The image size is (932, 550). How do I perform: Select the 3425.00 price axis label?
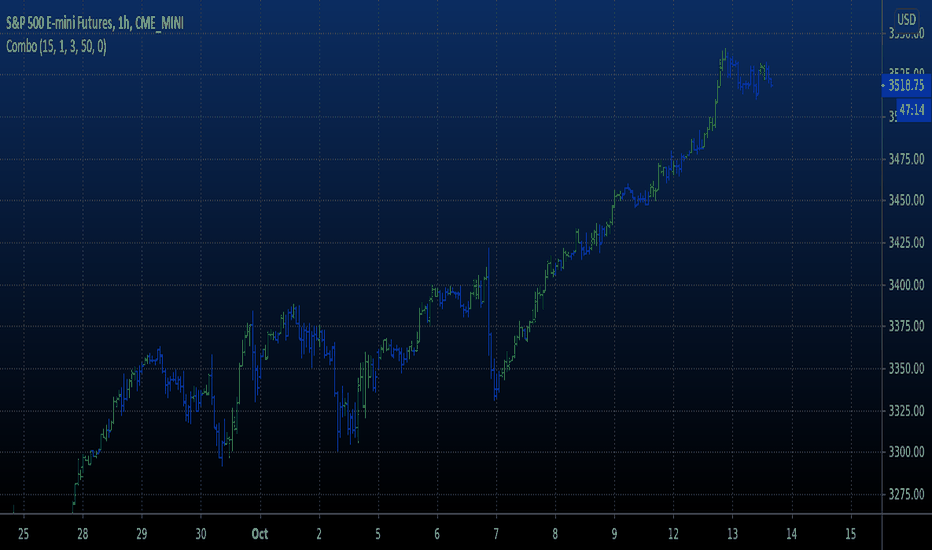[906, 243]
